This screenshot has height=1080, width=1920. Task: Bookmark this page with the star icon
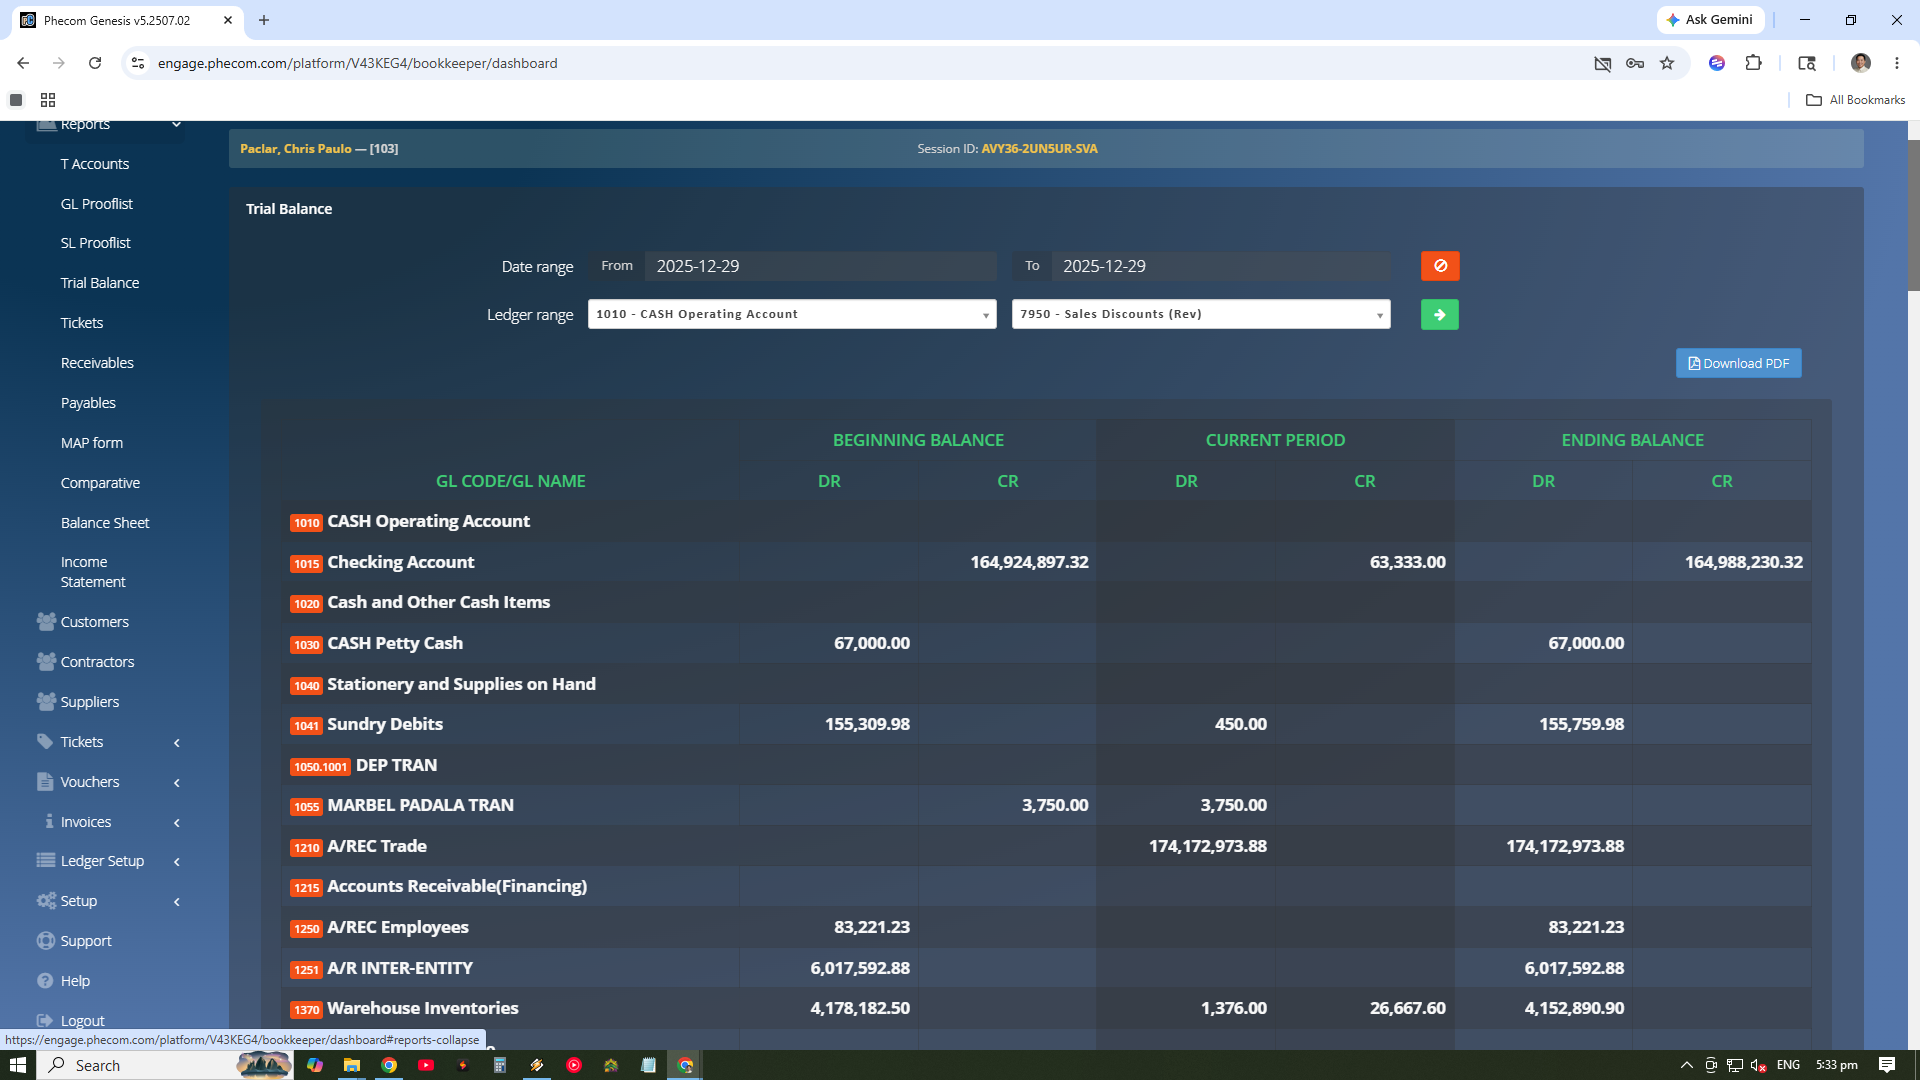tap(1667, 63)
